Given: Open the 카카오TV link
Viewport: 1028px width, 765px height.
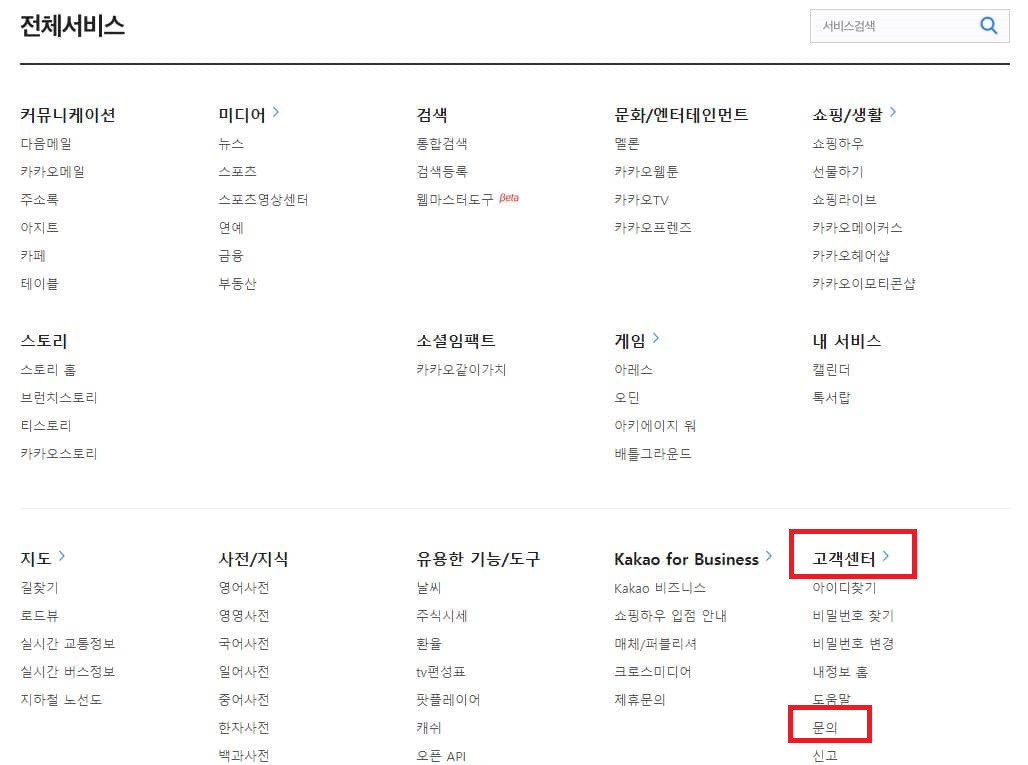Looking at the screenshot, I should (641, 200).
